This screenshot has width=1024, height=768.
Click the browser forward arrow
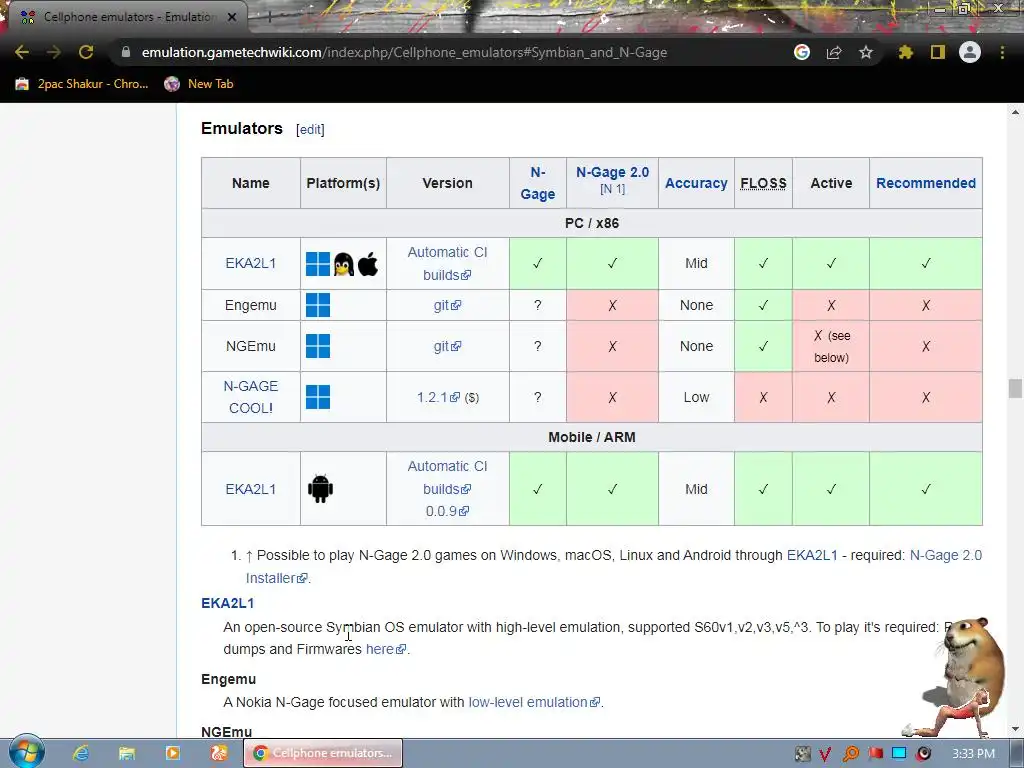pyautogui.click(x=54, y=52)
